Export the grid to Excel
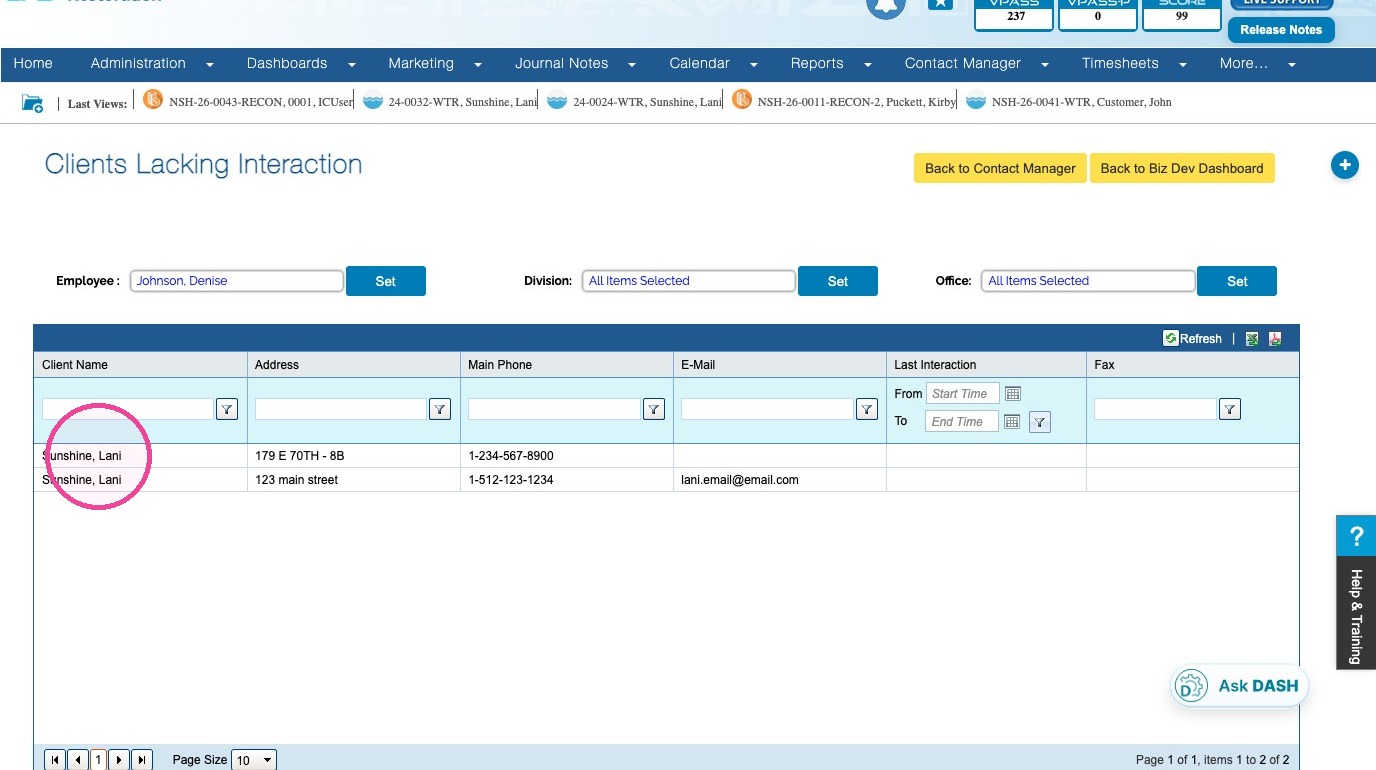This screenshot has width=1376, height=770. coord(1252,339)
